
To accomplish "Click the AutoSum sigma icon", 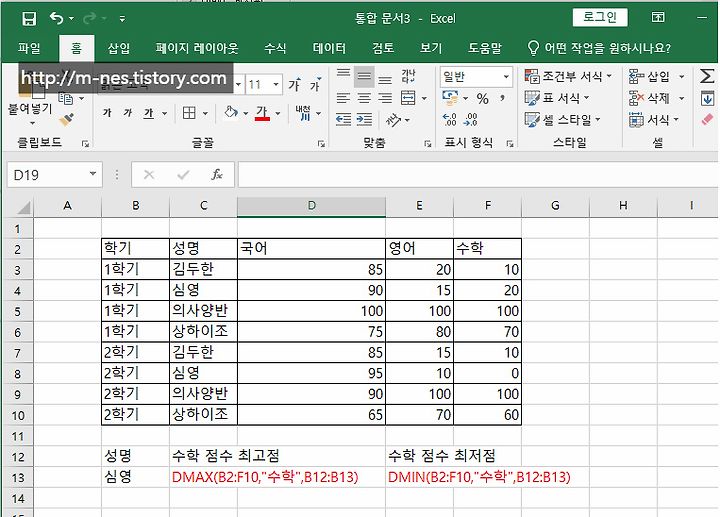I will (707, 76).
